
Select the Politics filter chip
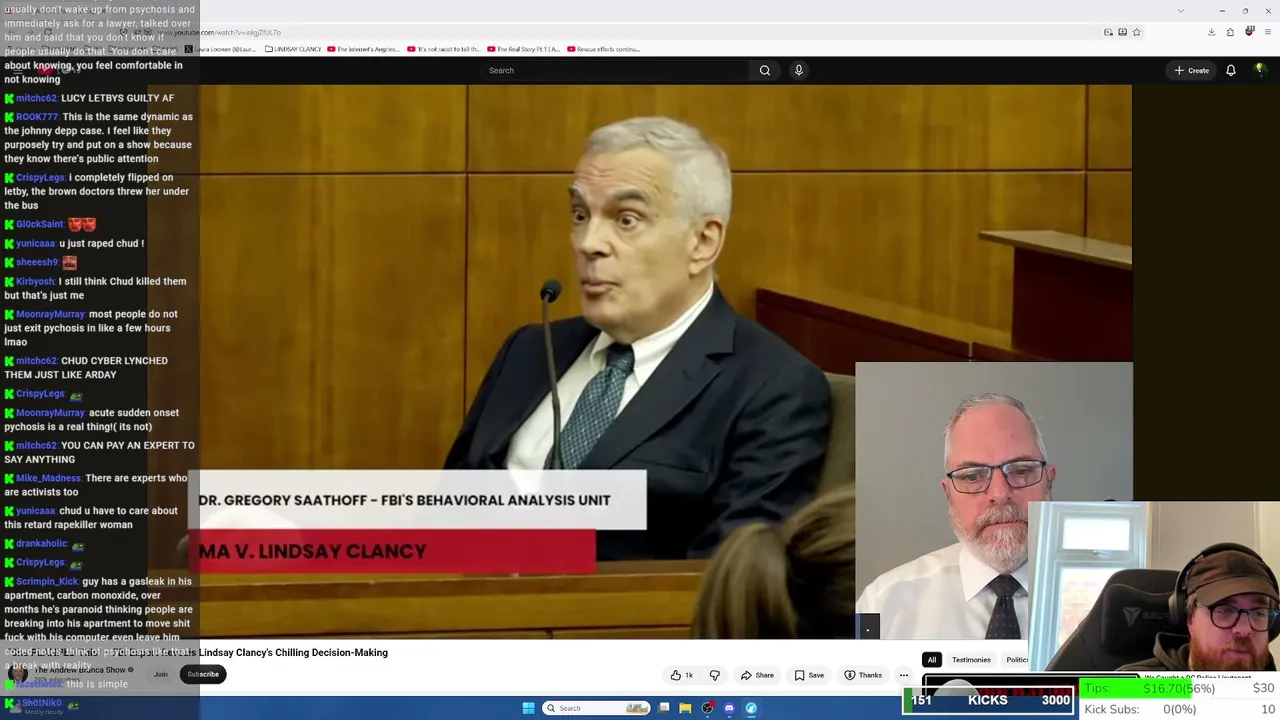(1016, 660)
